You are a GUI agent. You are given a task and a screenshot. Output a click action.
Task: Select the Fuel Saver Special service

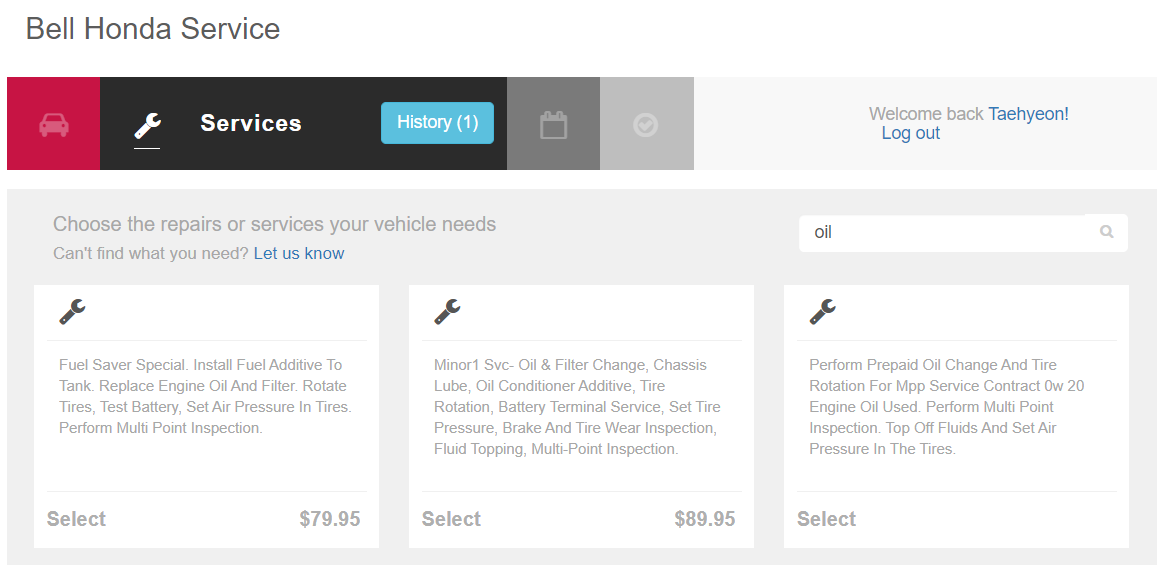click(x=76, y=519)
